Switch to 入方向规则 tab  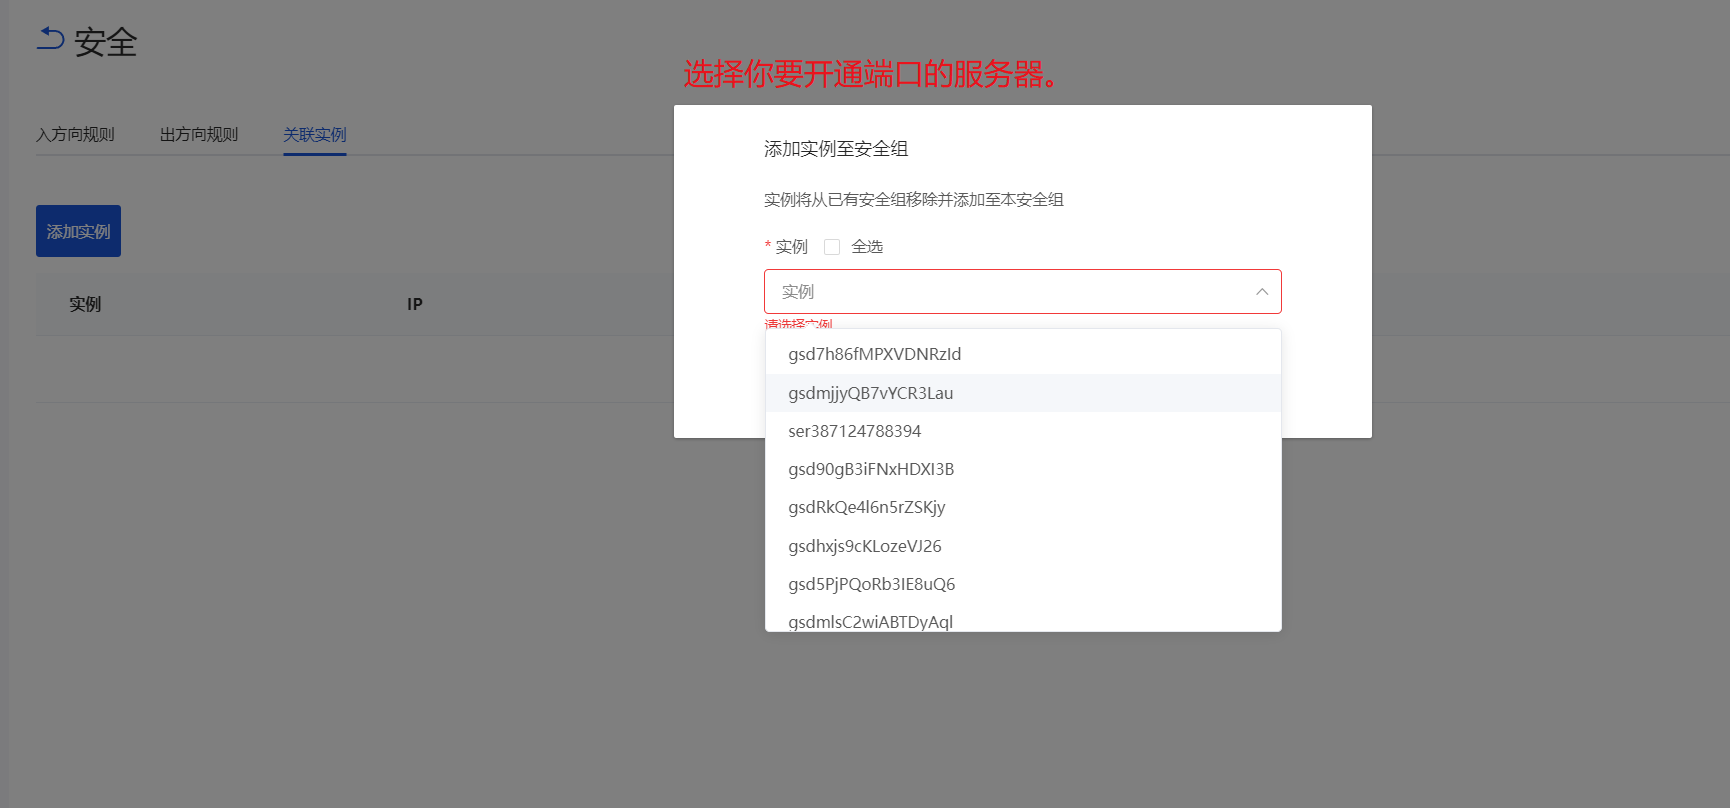coord(75,134)
